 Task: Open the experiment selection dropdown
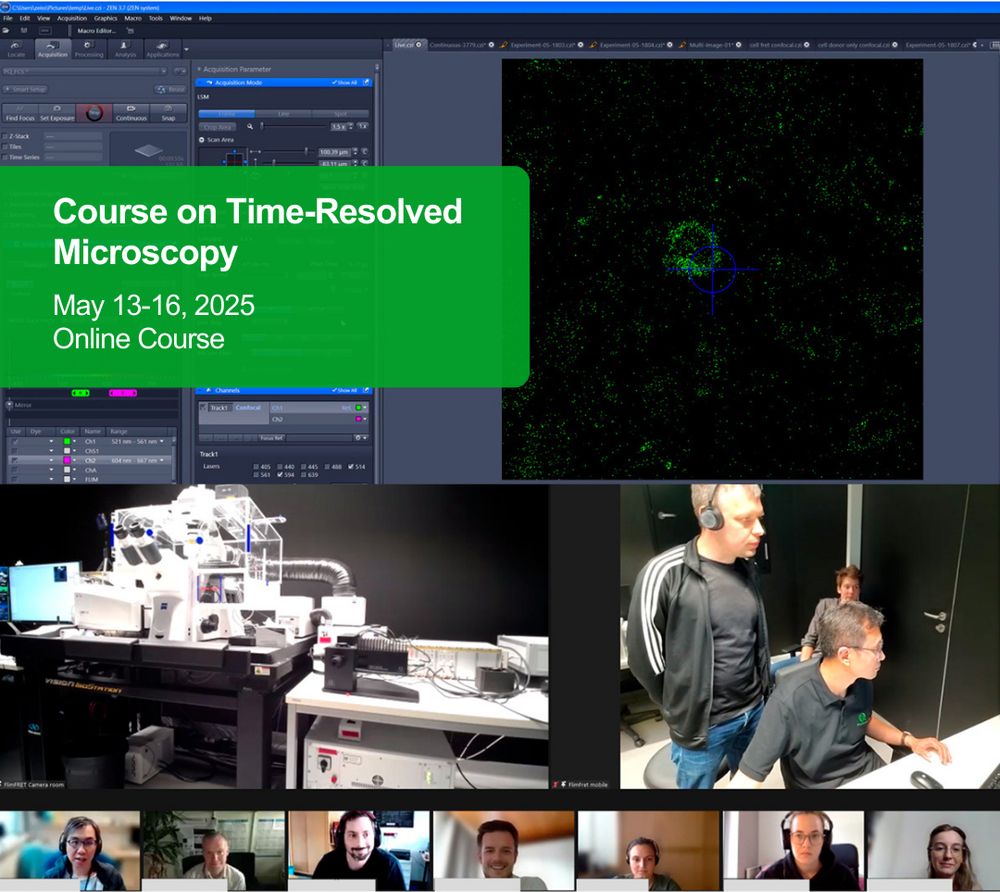tap(85, 71)
